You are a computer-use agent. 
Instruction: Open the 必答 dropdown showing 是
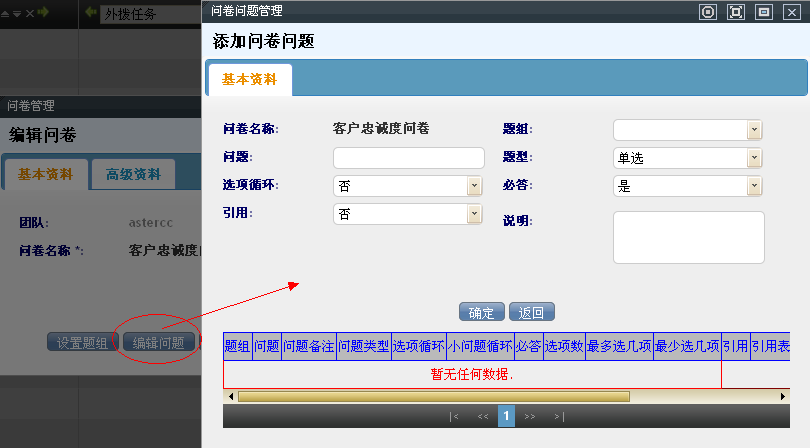pos(754,186)
